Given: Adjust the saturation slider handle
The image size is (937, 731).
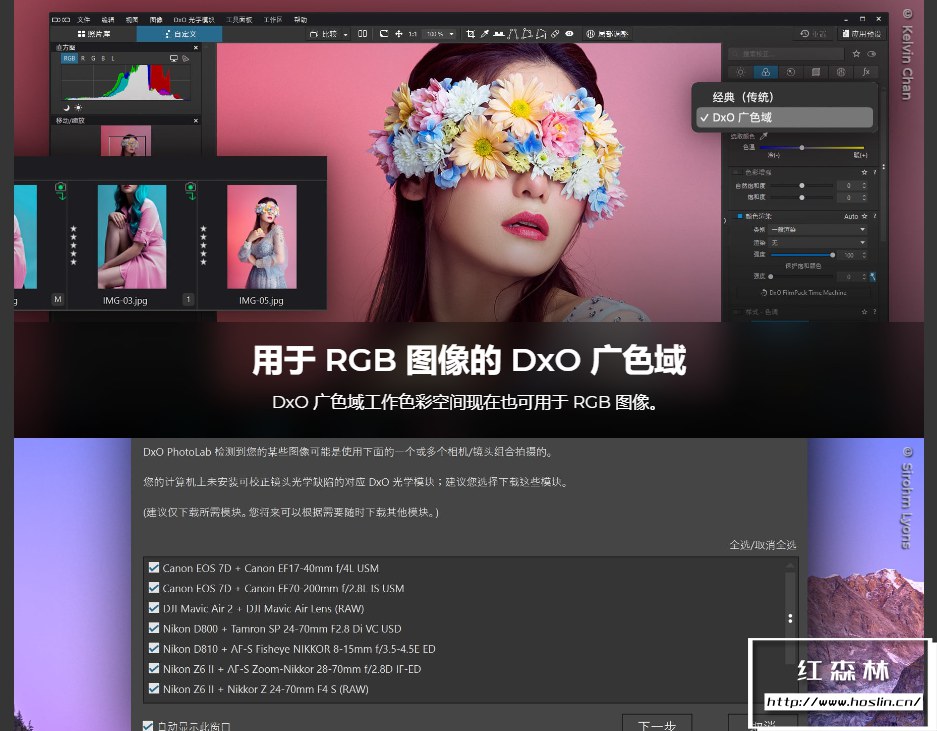Looking at the screenshot, I should [x=801, y=197].
